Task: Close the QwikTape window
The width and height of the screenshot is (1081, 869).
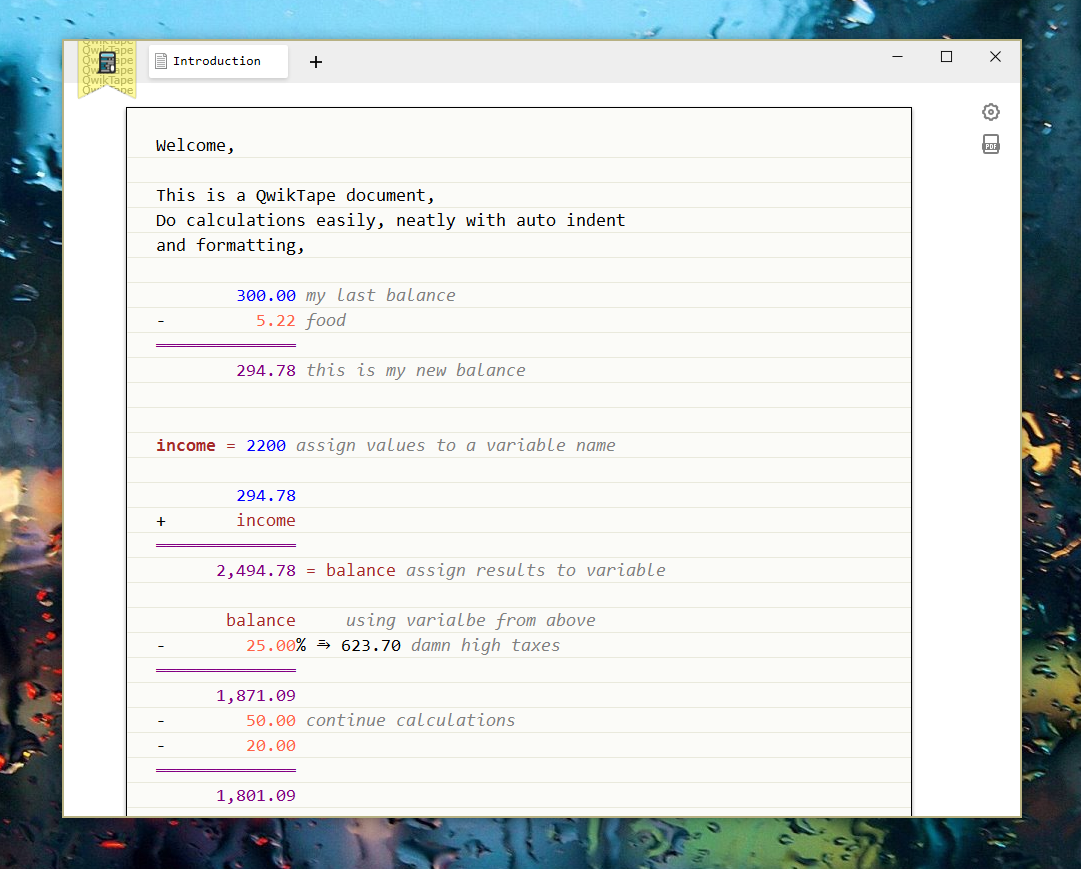Action: coord(995,57)
